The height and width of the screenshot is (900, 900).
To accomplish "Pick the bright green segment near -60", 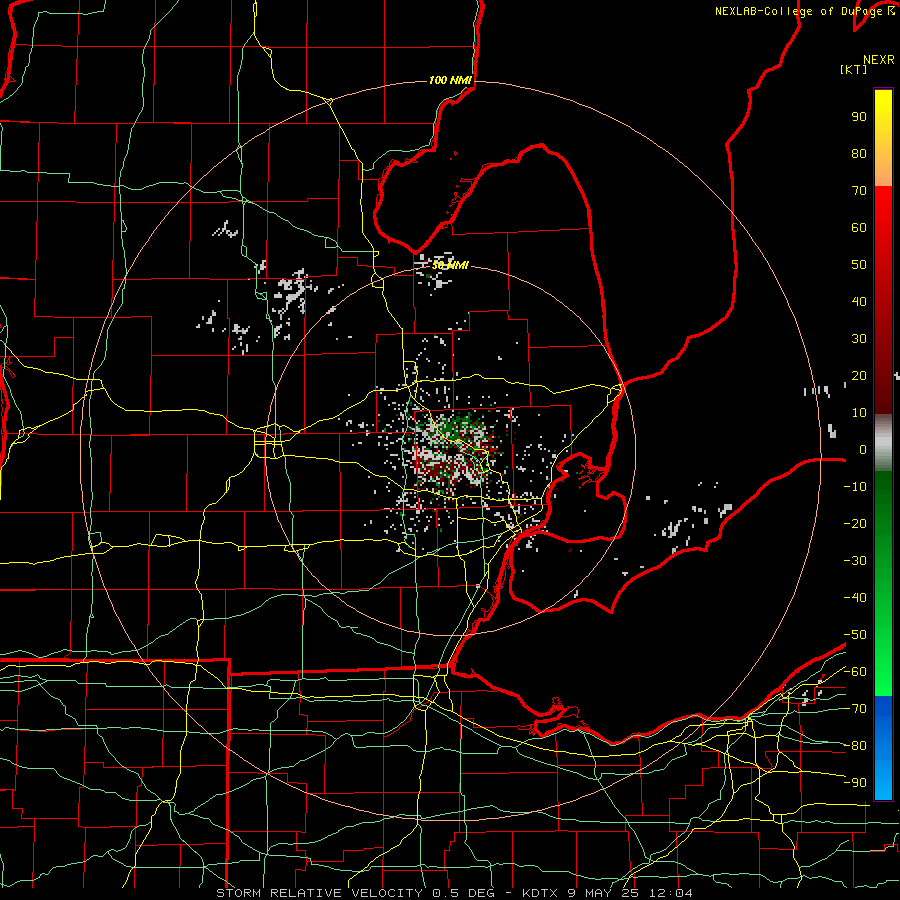I will [883, 672].
